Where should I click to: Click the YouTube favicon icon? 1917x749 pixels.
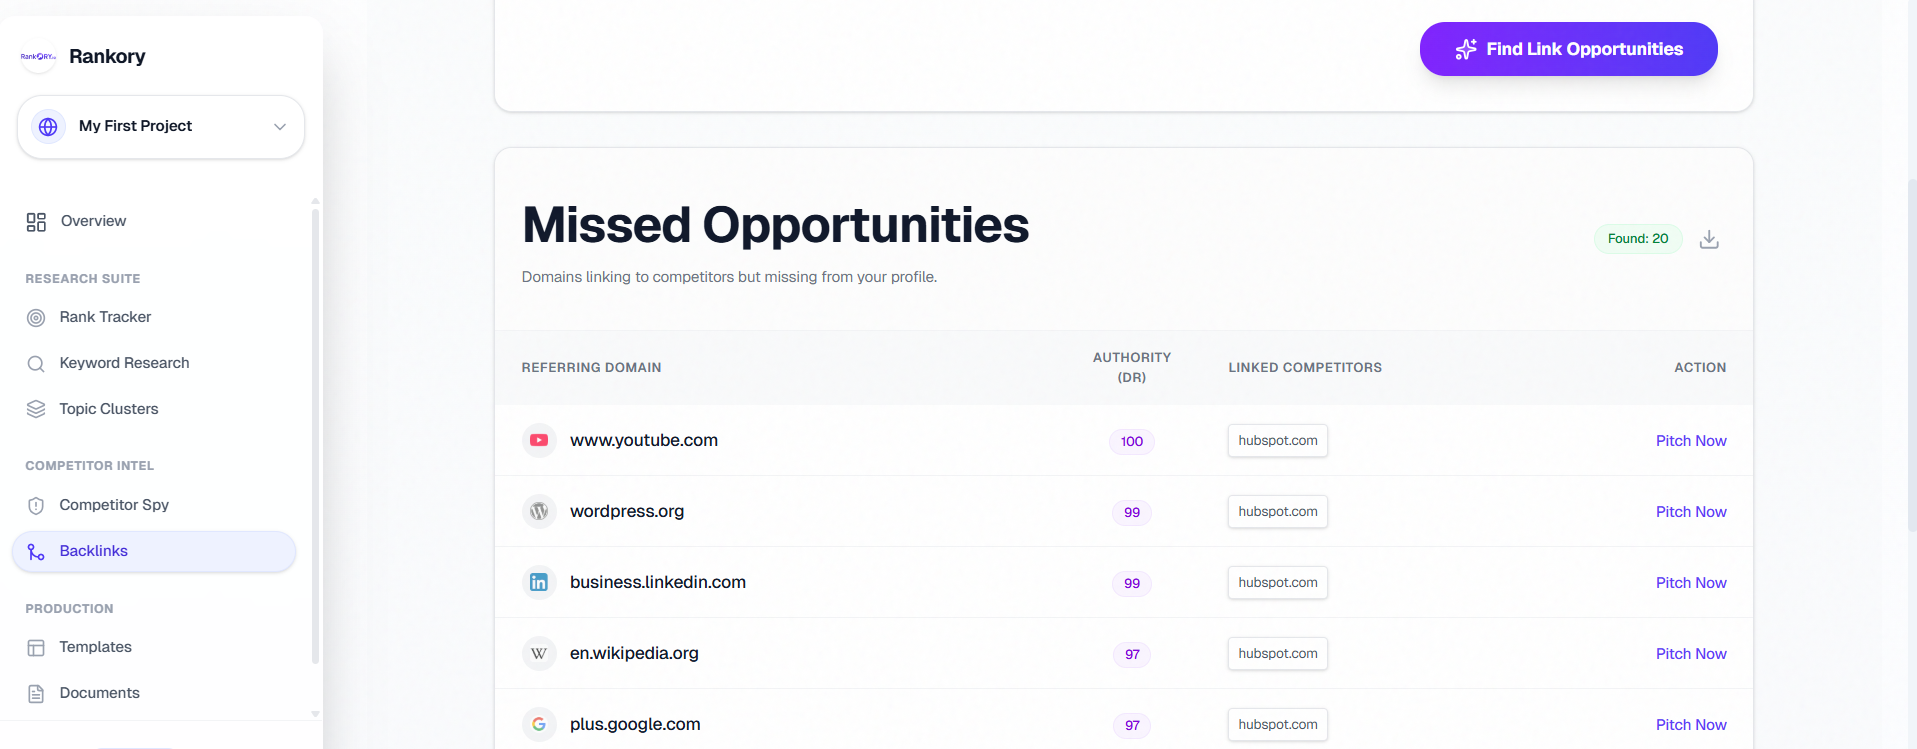point(539,440)
